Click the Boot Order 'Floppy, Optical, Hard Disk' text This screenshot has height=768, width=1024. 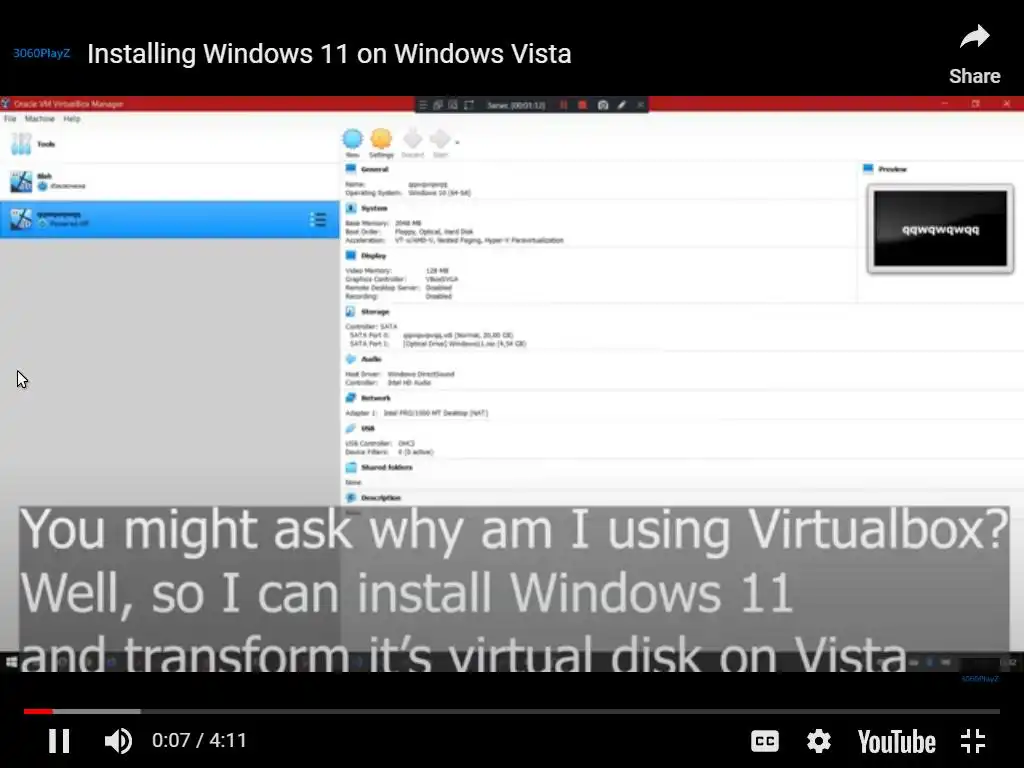(x=434, y=232)
